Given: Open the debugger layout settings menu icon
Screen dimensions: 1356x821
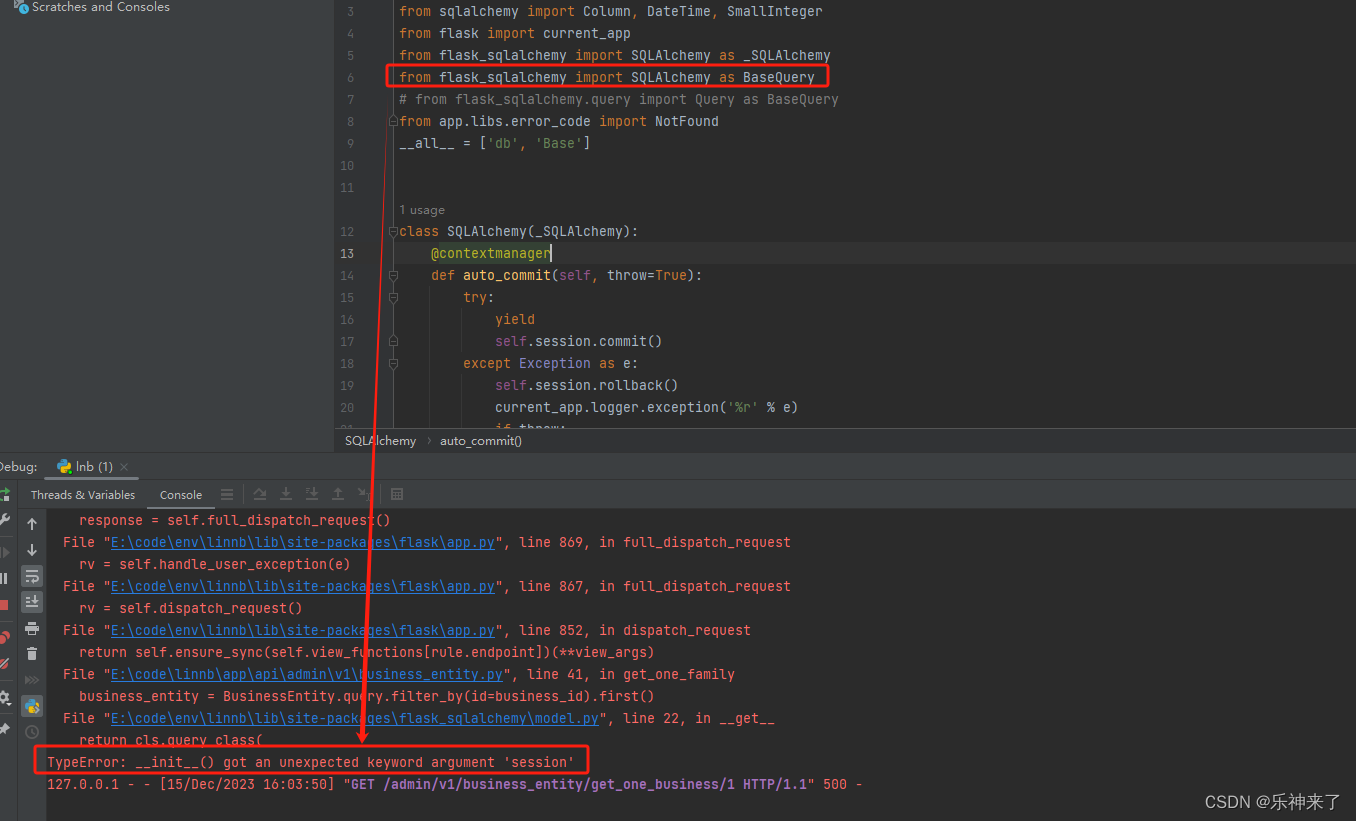Looking at the screenshot, I should point(227,494).
